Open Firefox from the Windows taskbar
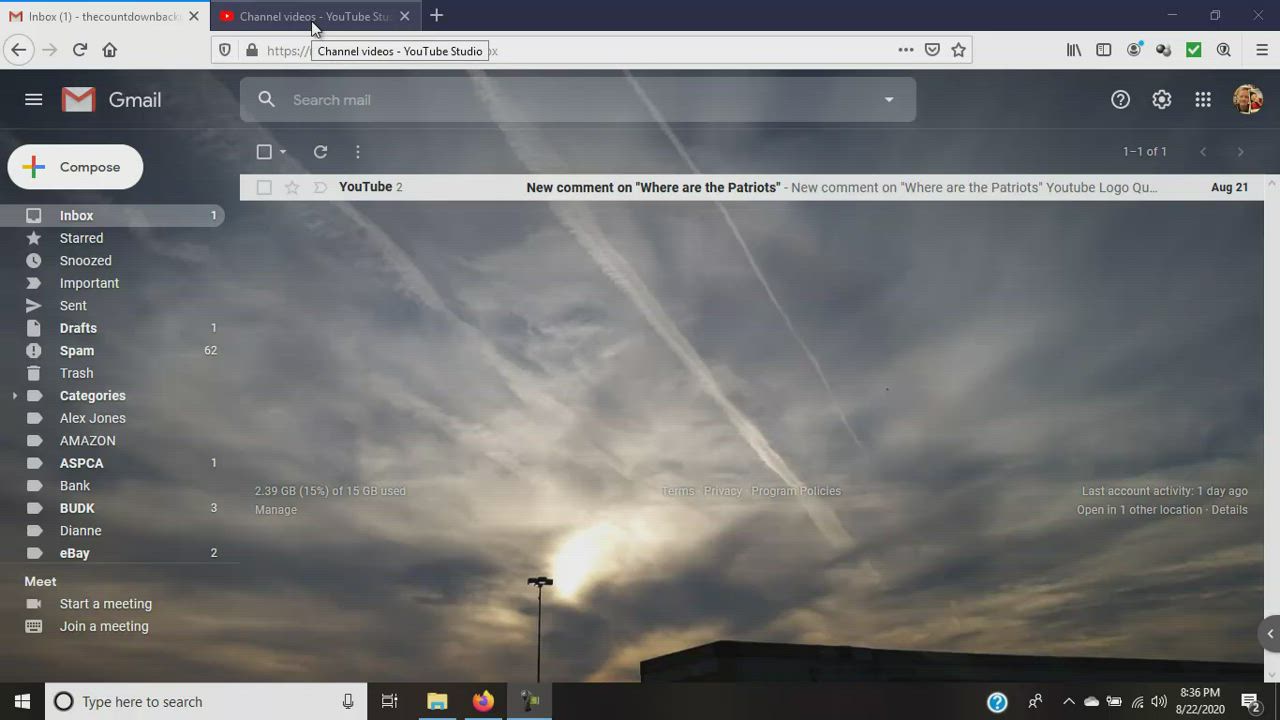Image resolution: width=1280 pixels, height=720 pixels. click(x=483, y=701)
